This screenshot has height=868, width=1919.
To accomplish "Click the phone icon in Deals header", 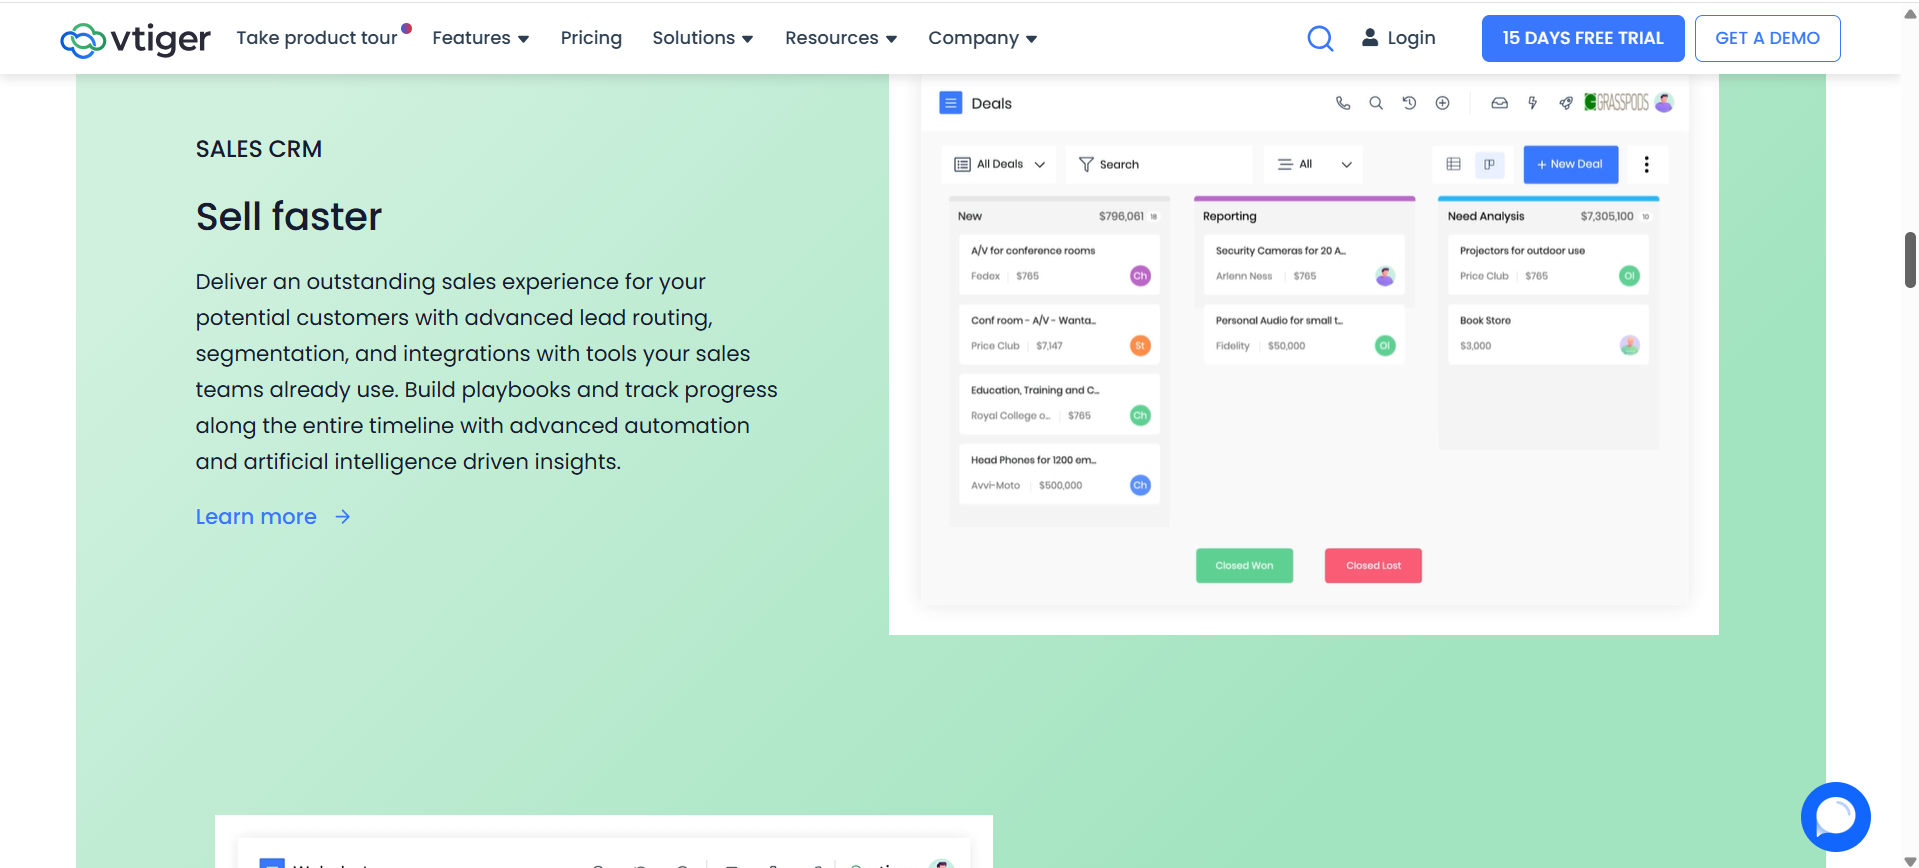I will 1343,103.
